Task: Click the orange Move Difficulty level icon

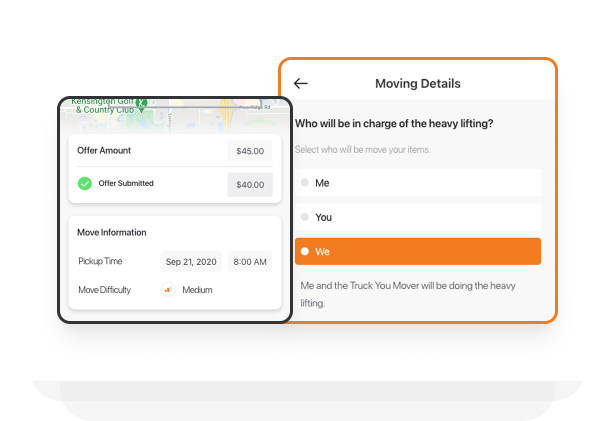Action: coord(167,290)
